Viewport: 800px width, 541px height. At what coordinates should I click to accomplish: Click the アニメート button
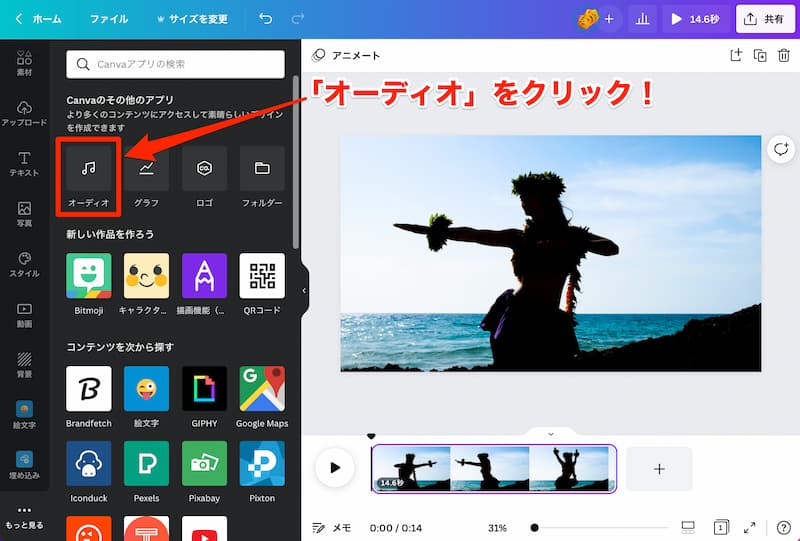pyautogui.click(x=346, y=56)
